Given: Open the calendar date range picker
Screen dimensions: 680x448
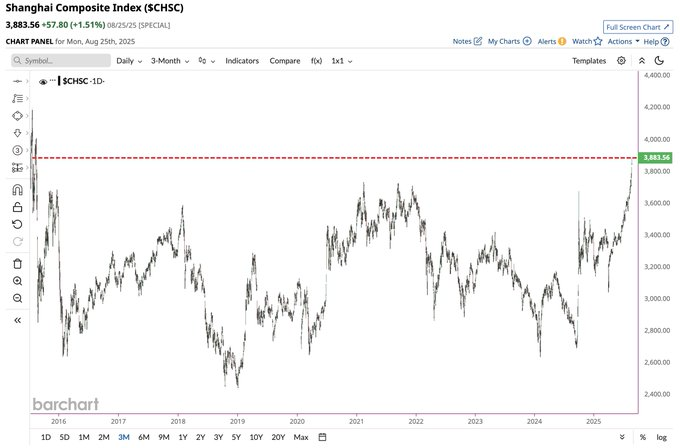Looking at the screenshot, I should 322,437.
